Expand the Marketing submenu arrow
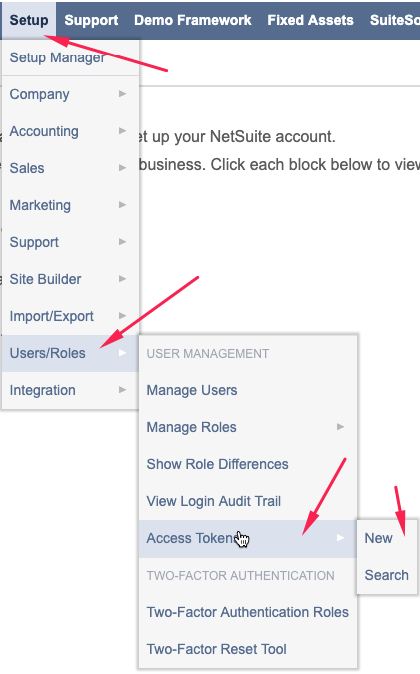 123,205
